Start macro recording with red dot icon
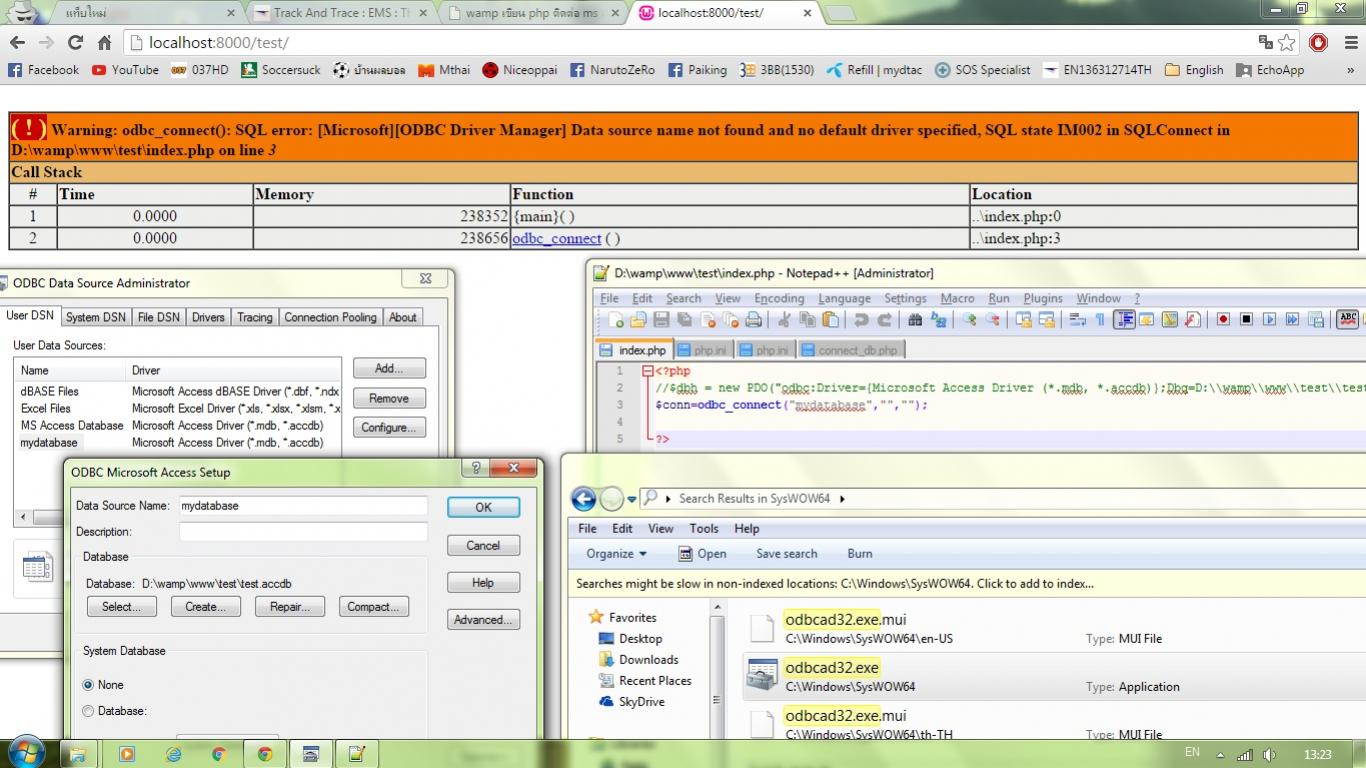Viewport: 1366px width, 768px height. pos(1223,320)
